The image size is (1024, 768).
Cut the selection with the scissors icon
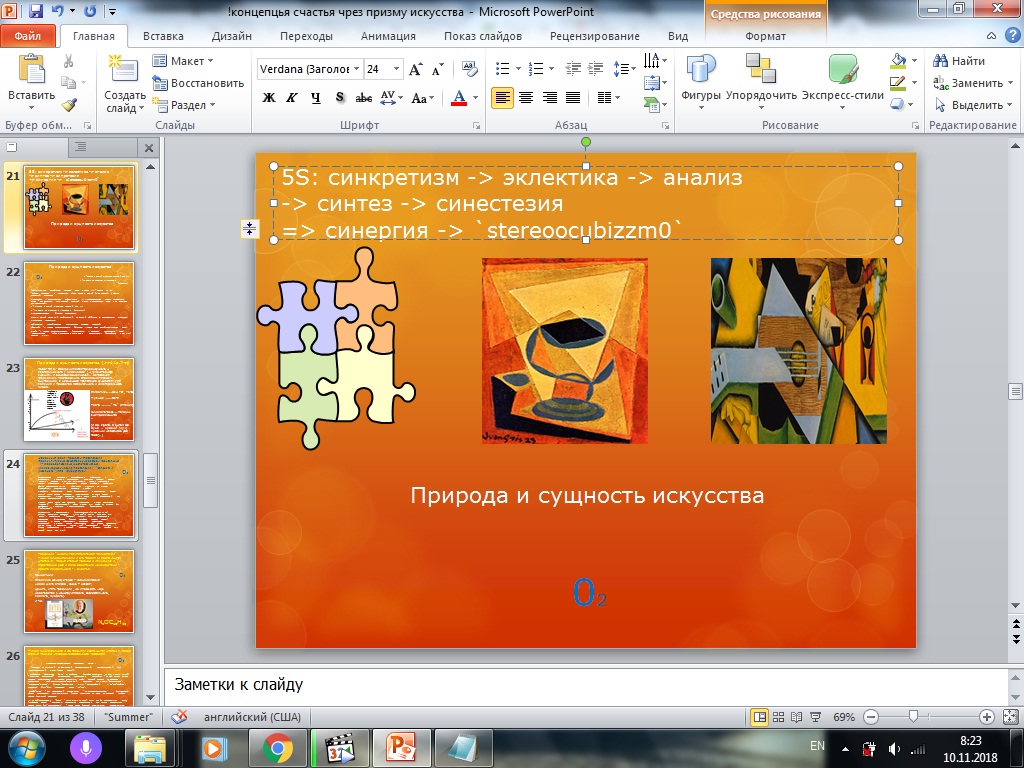coord(68,61)
